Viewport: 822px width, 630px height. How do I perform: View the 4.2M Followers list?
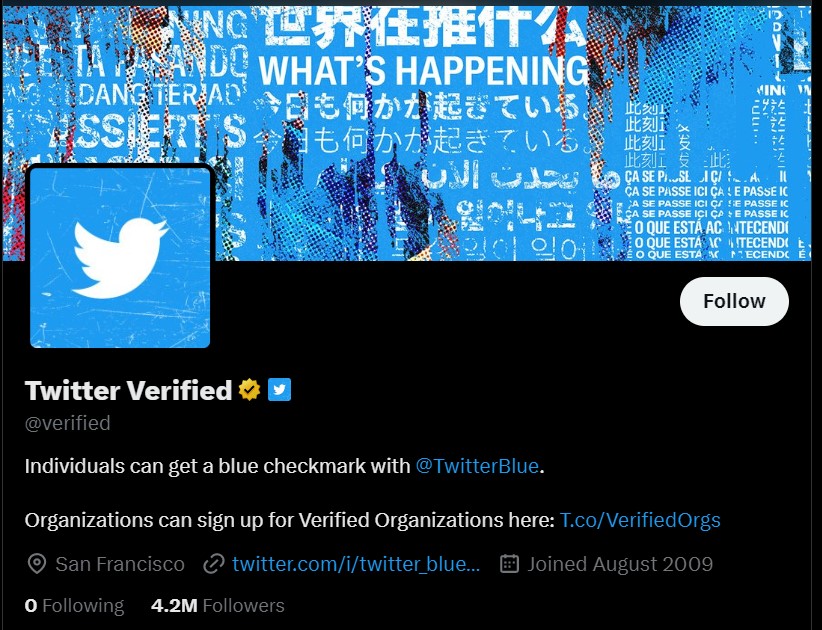coord(218,605)
